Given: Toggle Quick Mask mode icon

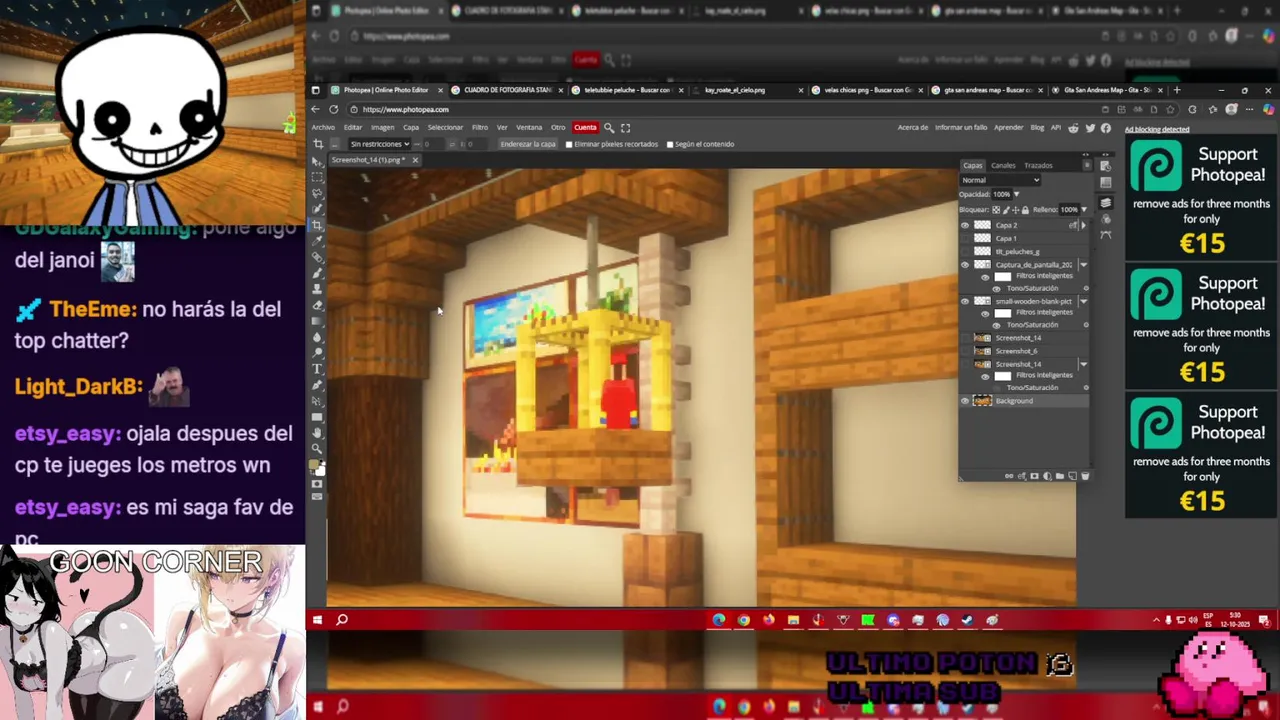Looking at the screenshot, I should [318, 482].
